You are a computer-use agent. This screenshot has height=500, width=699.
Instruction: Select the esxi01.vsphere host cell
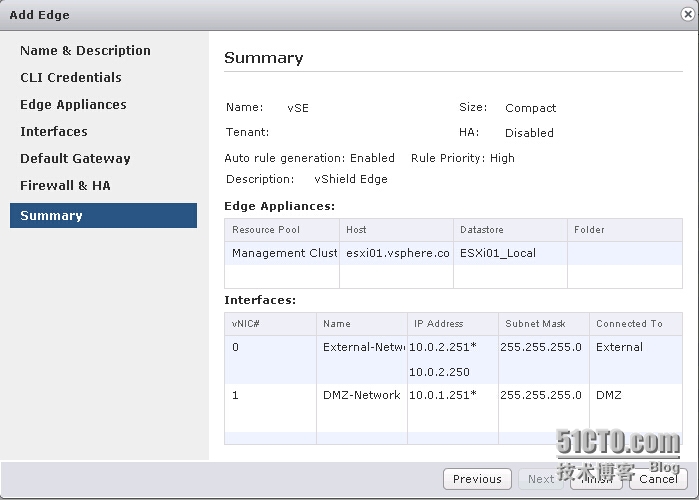tap(396, 253)
